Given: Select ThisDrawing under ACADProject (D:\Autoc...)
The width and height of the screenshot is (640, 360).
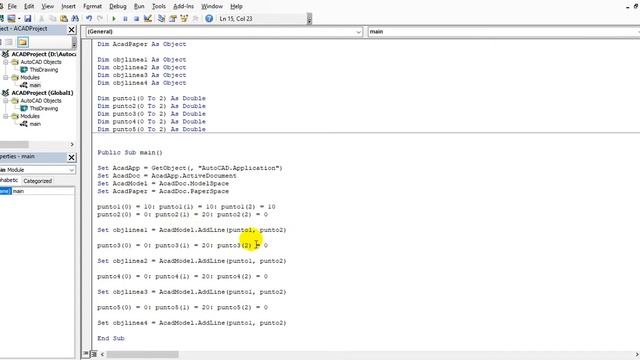Looking at the screenshot, I should point(44,70).
